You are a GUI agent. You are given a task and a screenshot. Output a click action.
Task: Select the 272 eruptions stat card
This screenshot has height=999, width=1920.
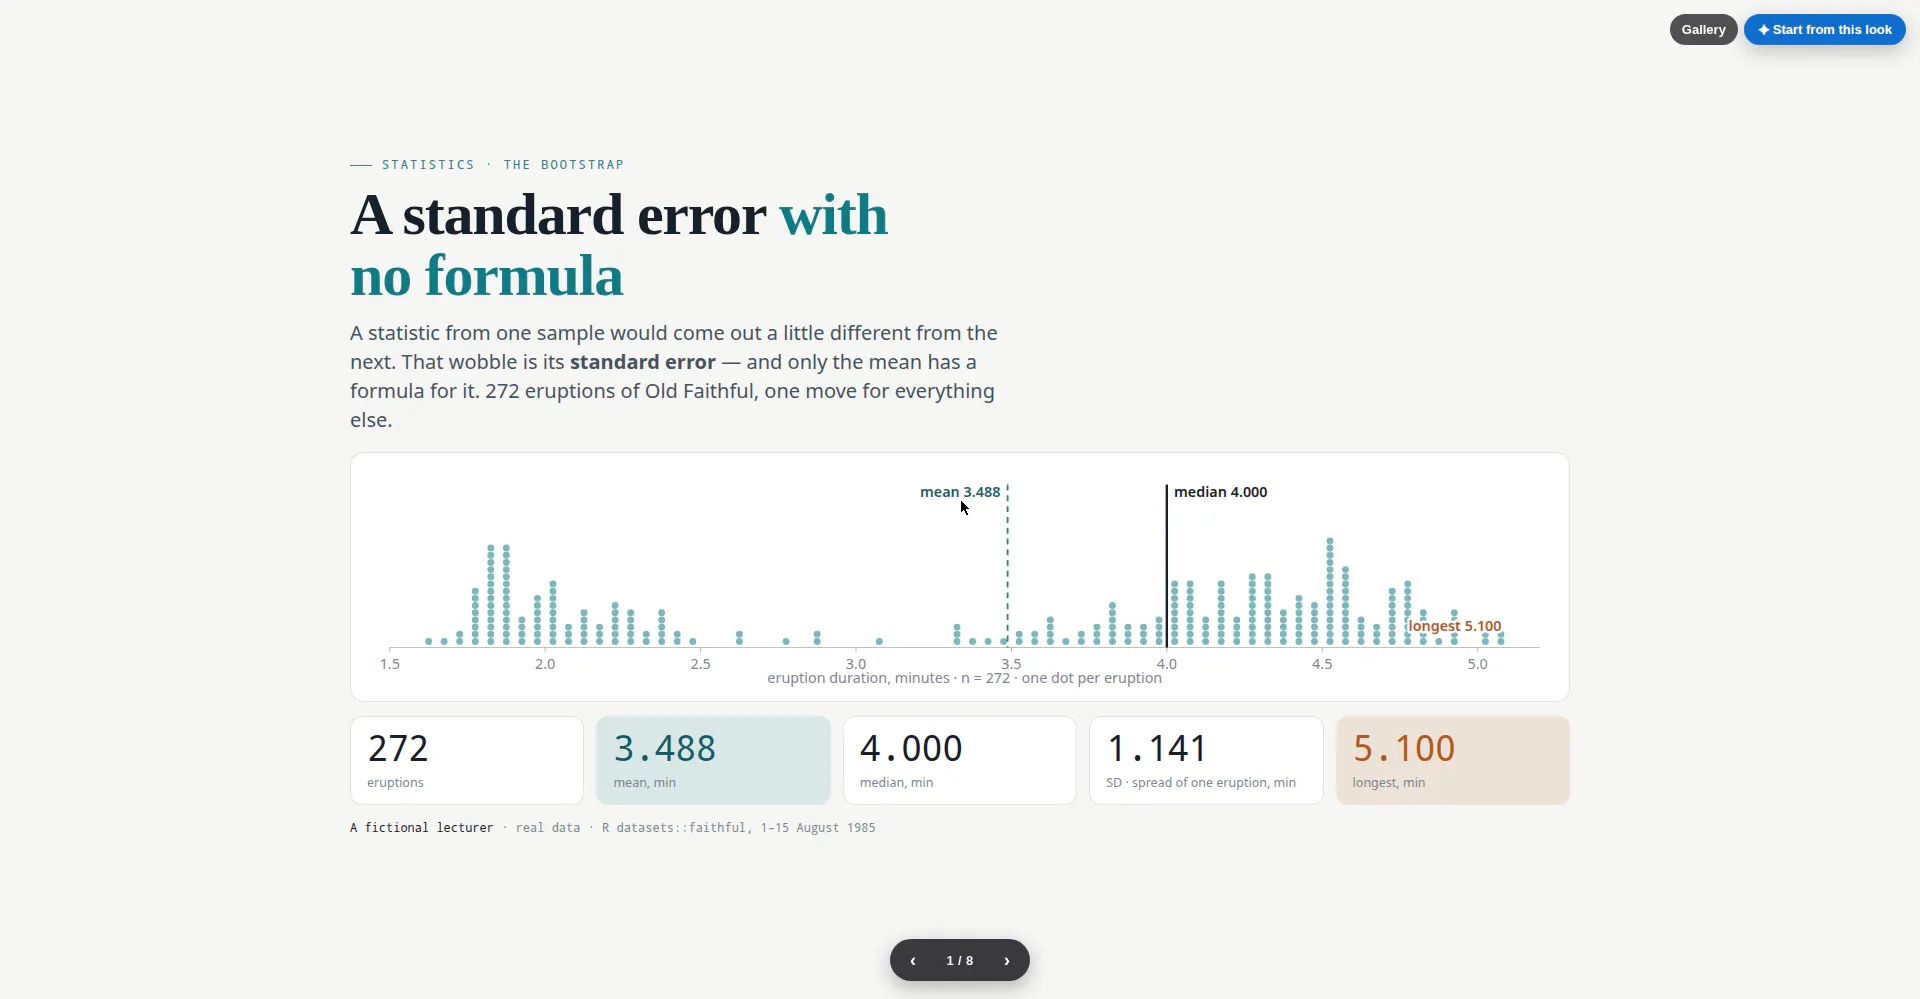[x=467, y=760]
